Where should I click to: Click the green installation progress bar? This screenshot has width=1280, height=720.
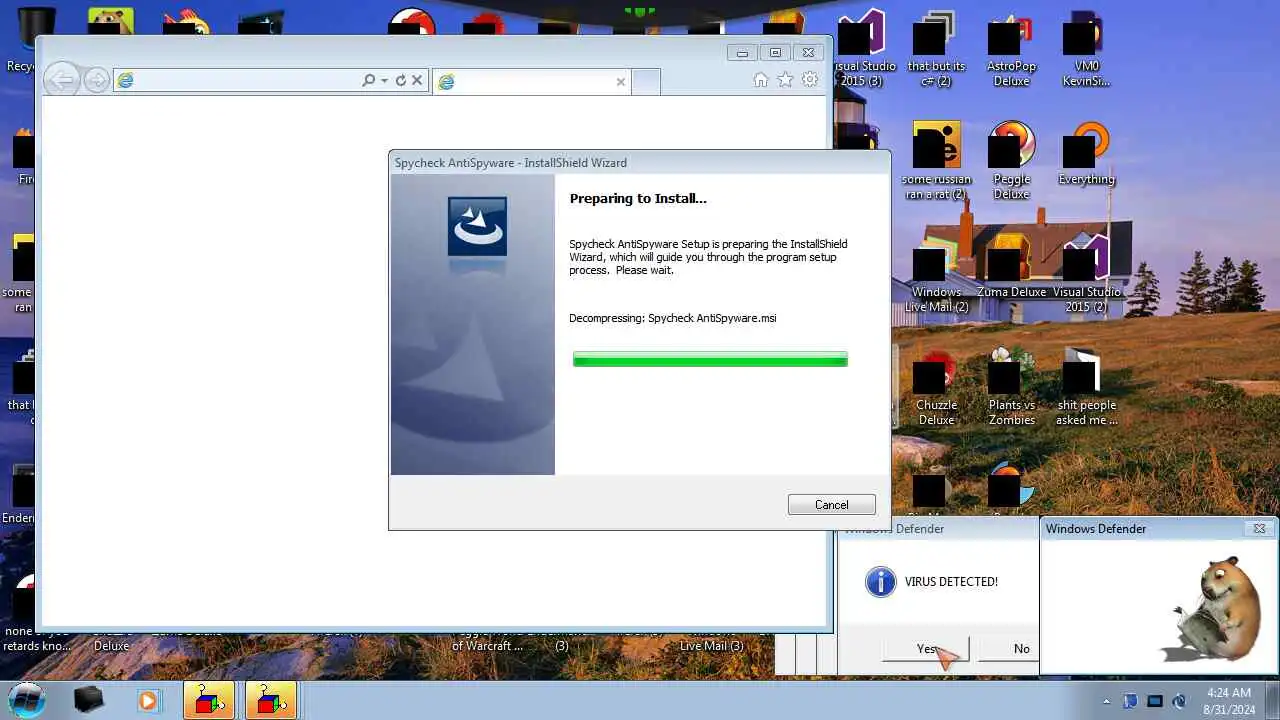point(710,359)
